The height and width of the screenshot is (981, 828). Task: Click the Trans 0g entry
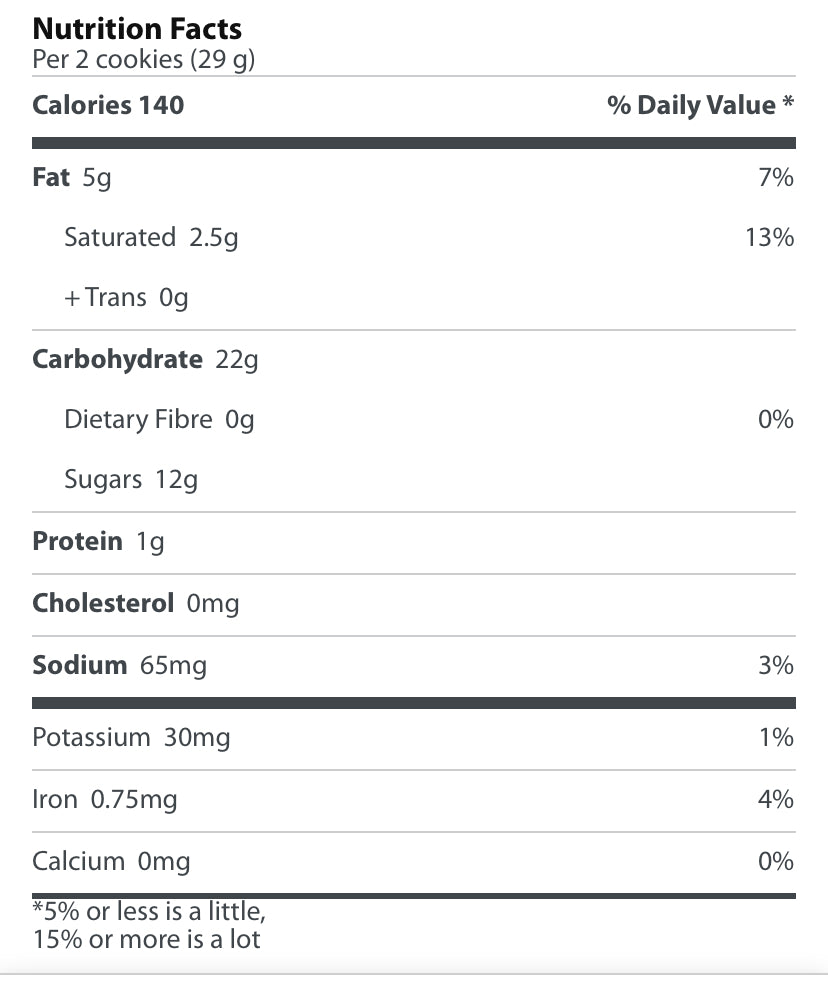tap(127, 298)
